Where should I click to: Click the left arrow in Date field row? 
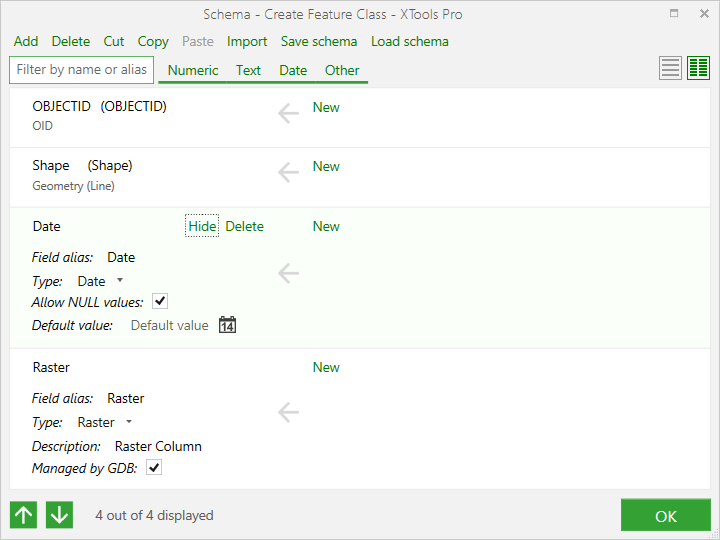(288, 273)
